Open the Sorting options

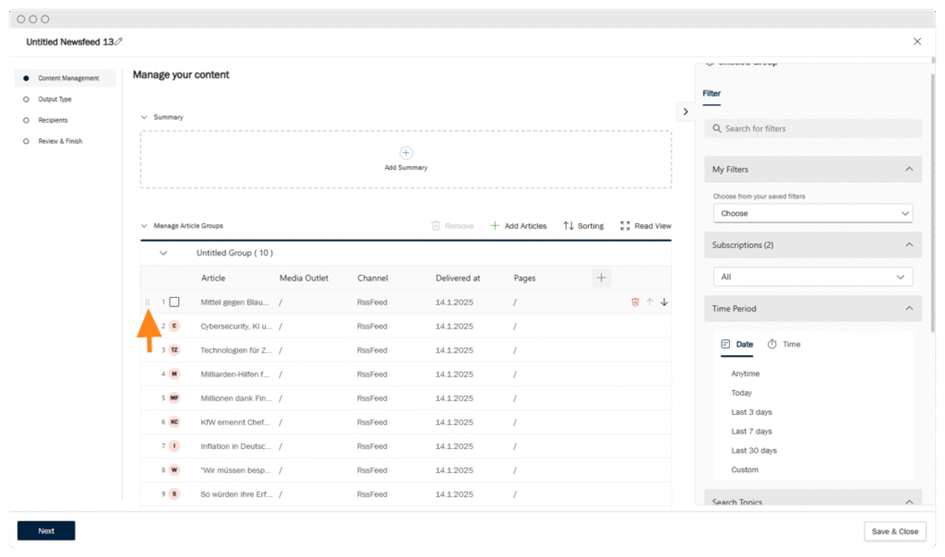pyautogui.click(x=583, y=226)
